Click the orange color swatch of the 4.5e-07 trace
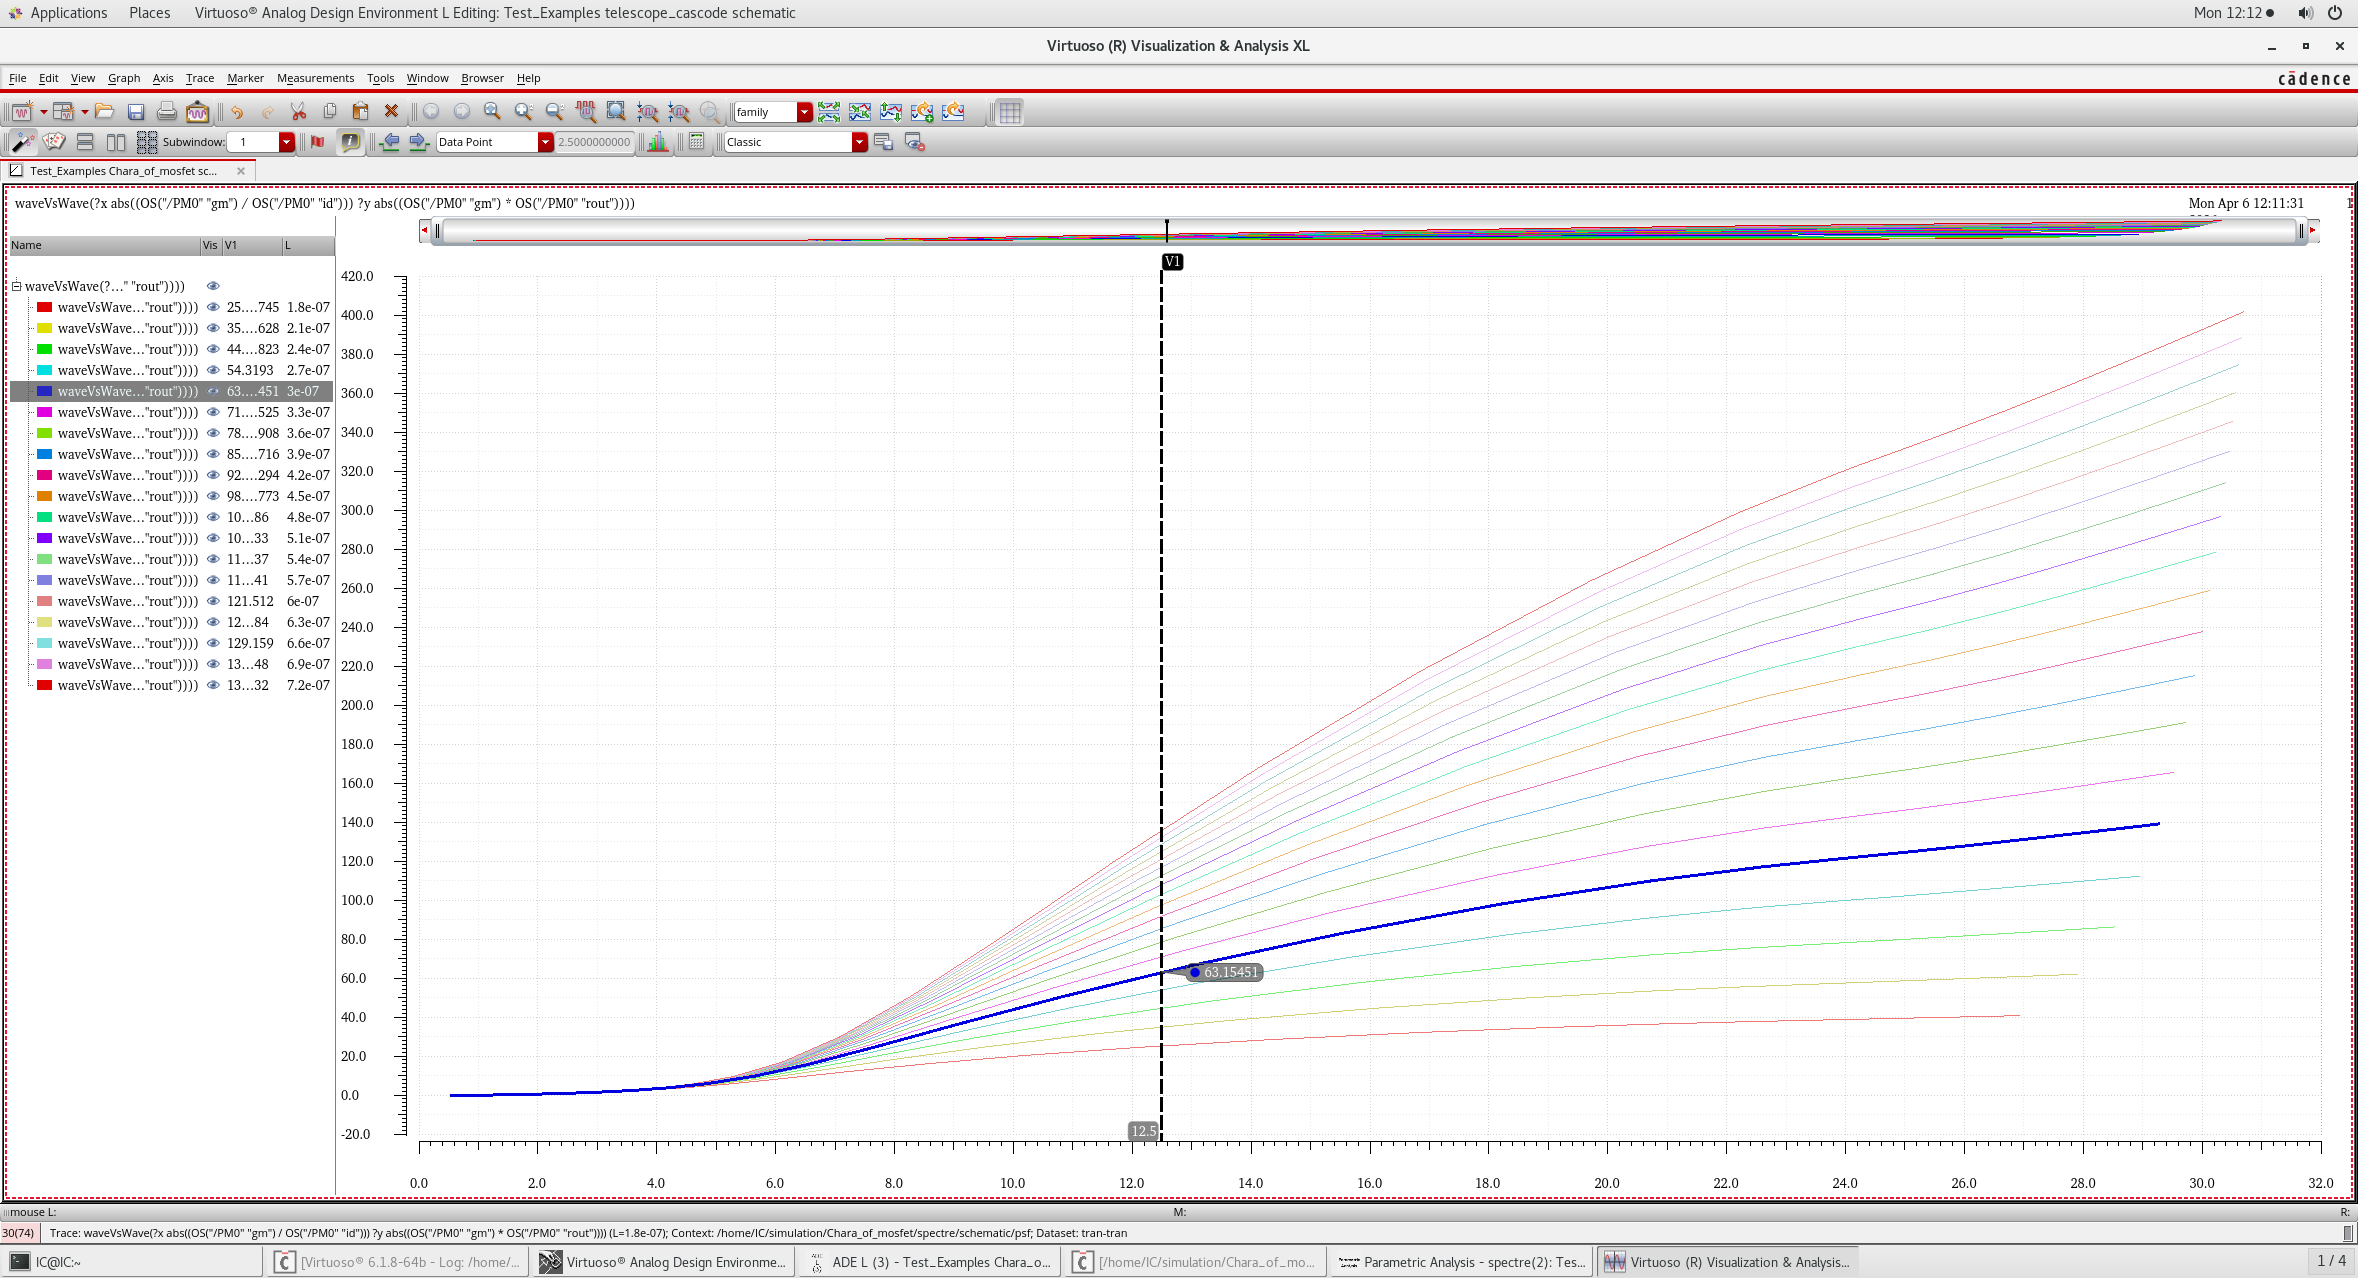This screenshot has height=1278, width=2358. click(x=44, y=496)
